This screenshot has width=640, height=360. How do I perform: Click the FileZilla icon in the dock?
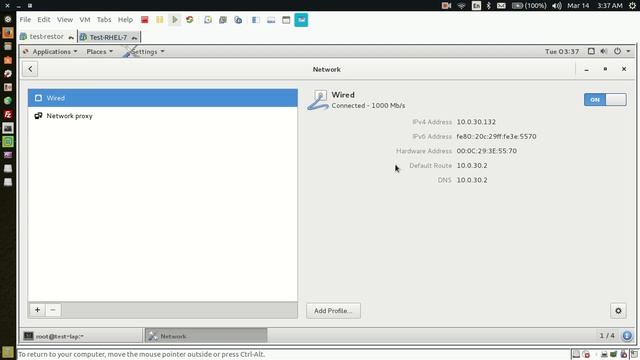pos(8,115)
